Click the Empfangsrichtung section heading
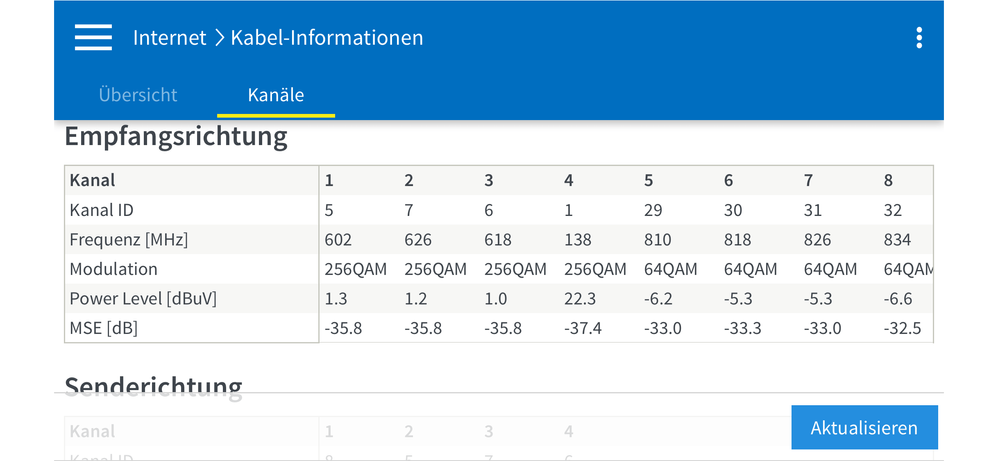Image resolution: width=998 pixels, height=461 pixels. [x=176, y=136]
